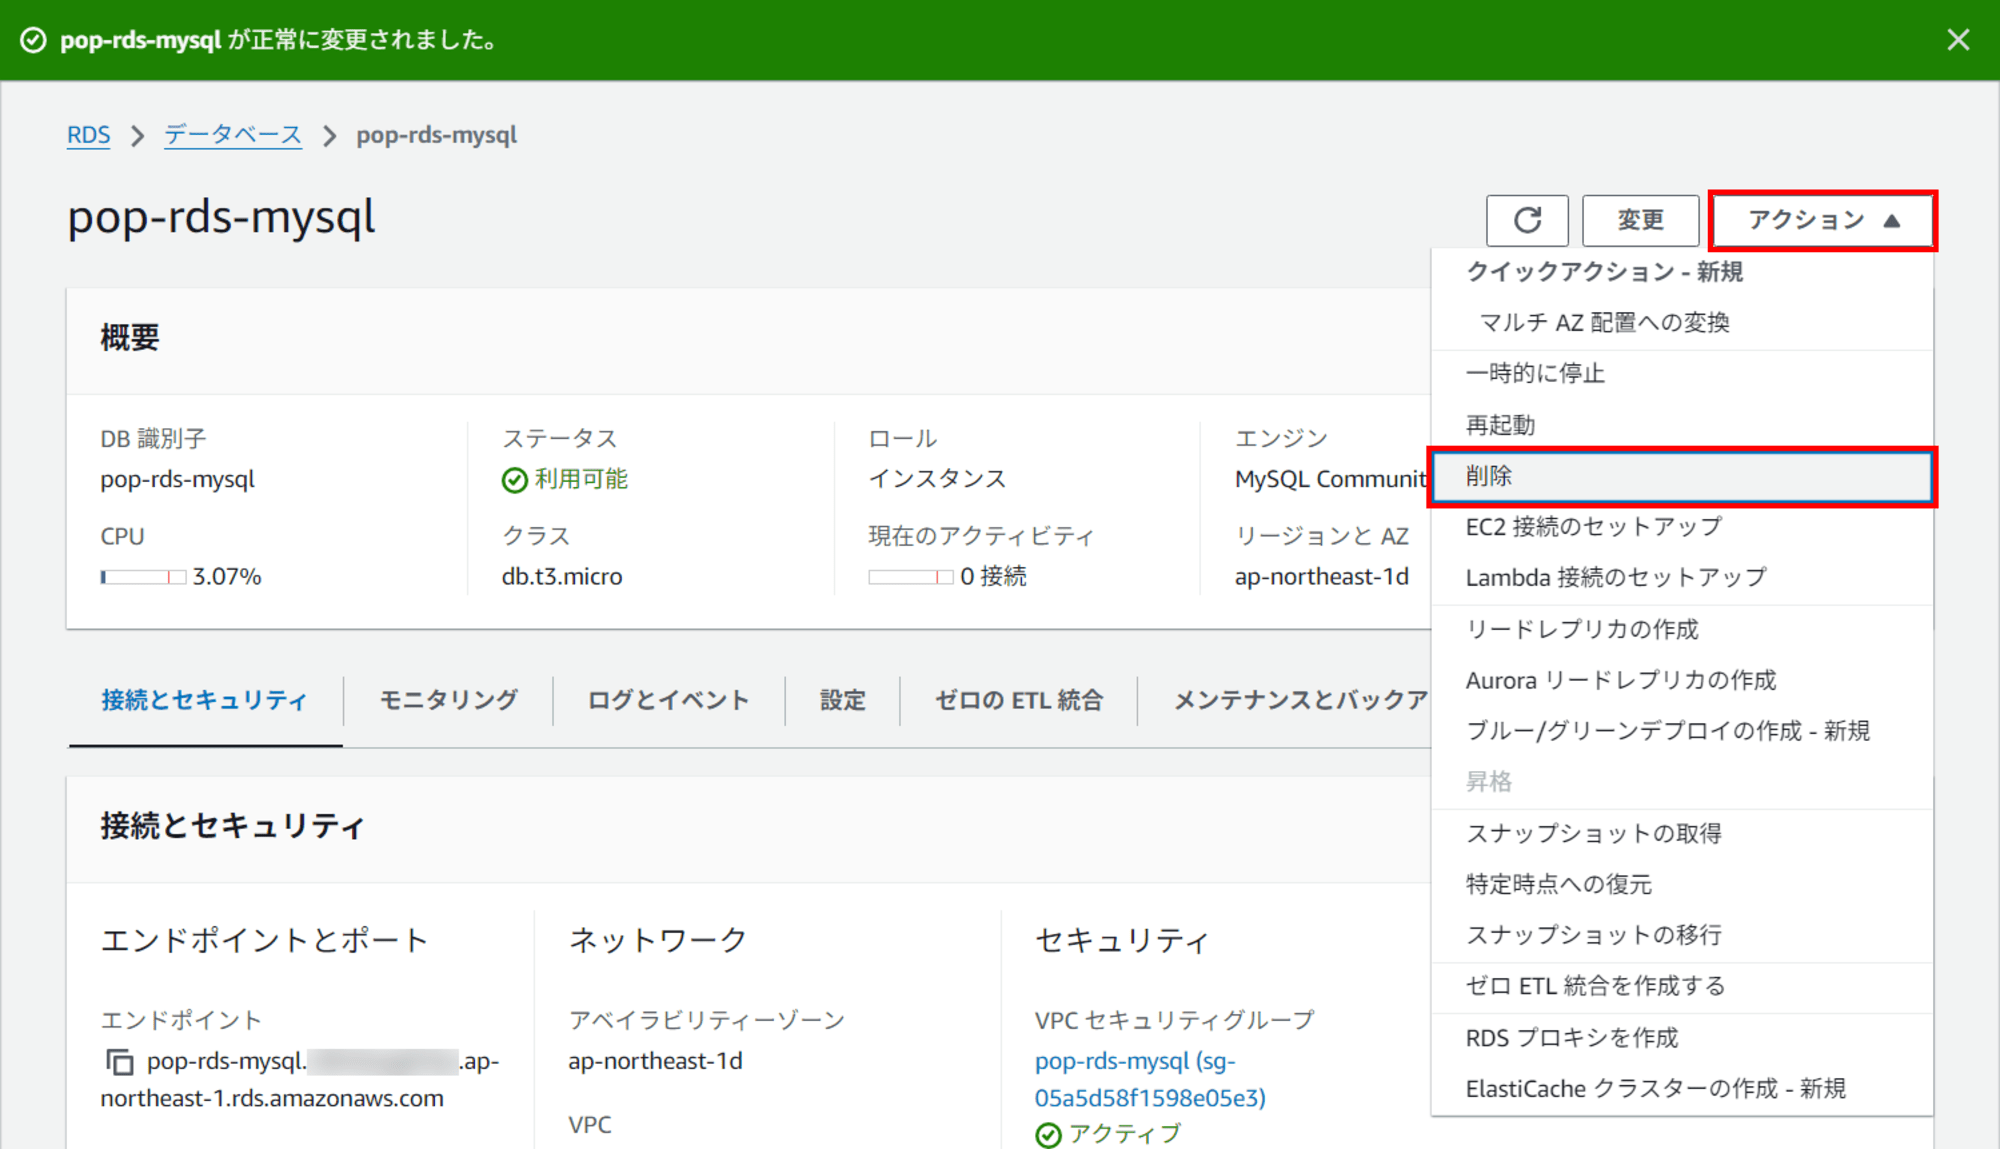Click the pop-rds-mysql page heading
Viewport: 2000px width, 1149px height.
(222, 218)
